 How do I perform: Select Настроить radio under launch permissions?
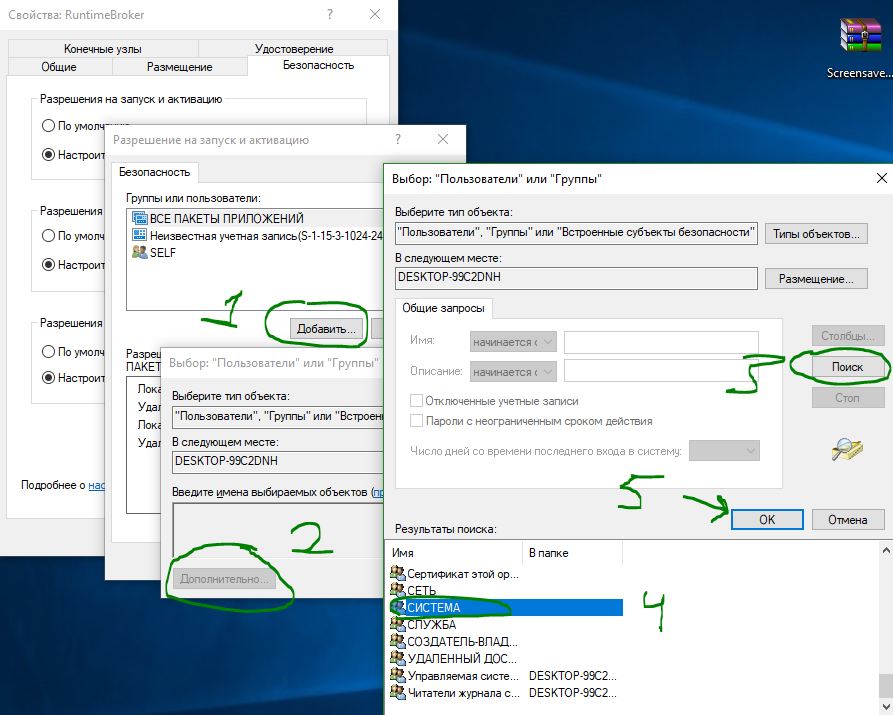coord(48,154)
